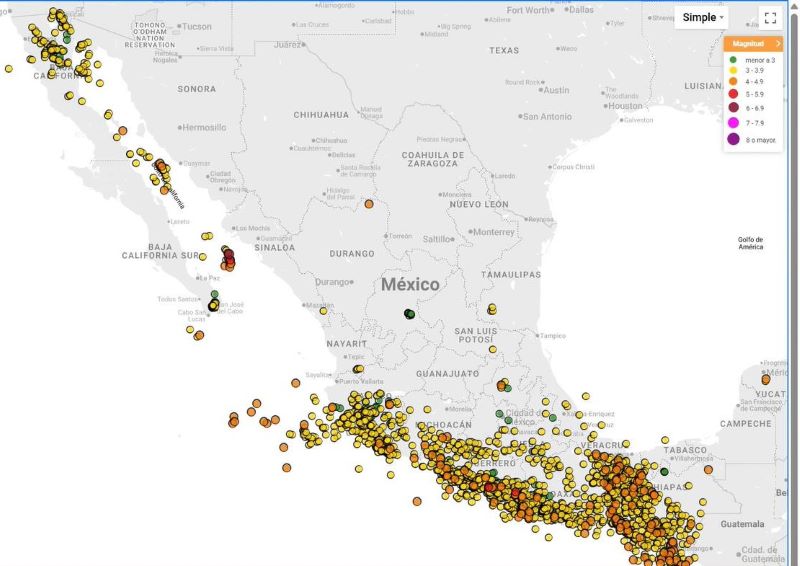Click scrollbar up arrow
Image resolution: width=800 pixels, height=566 pixels.
[x=794, y=6]
